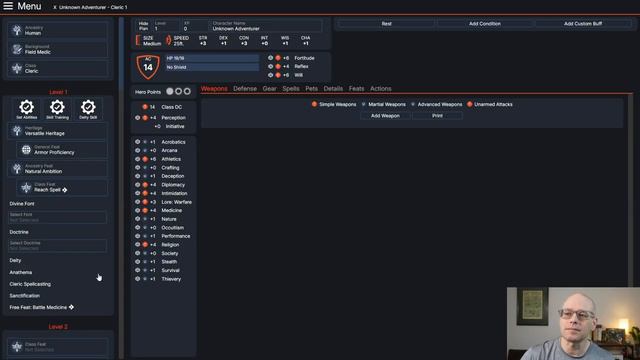Switch to the Weapons tab

tap(214, 89)
